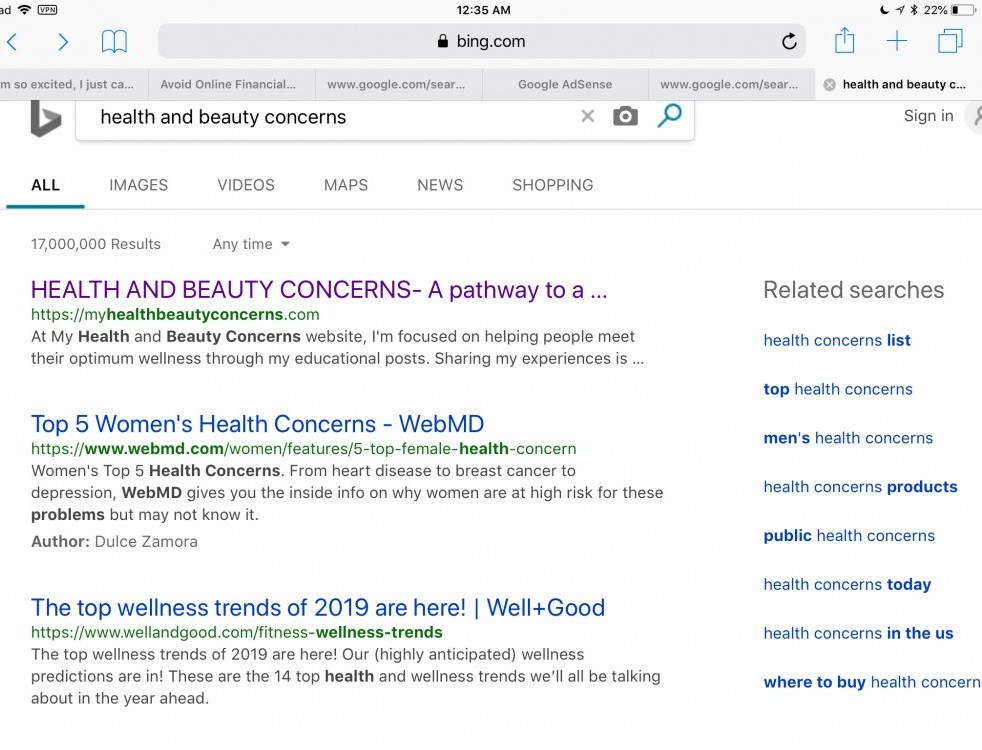Open HEALTH AND BEAUTY CONCERNS result title

click(x=319, y=290)
